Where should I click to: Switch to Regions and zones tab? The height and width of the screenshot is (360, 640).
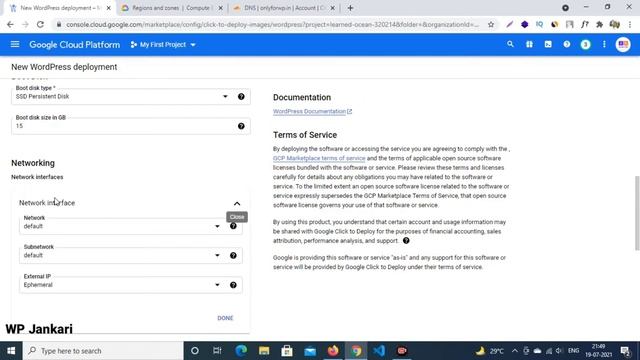pyautogui.click(x=171, y=8)
